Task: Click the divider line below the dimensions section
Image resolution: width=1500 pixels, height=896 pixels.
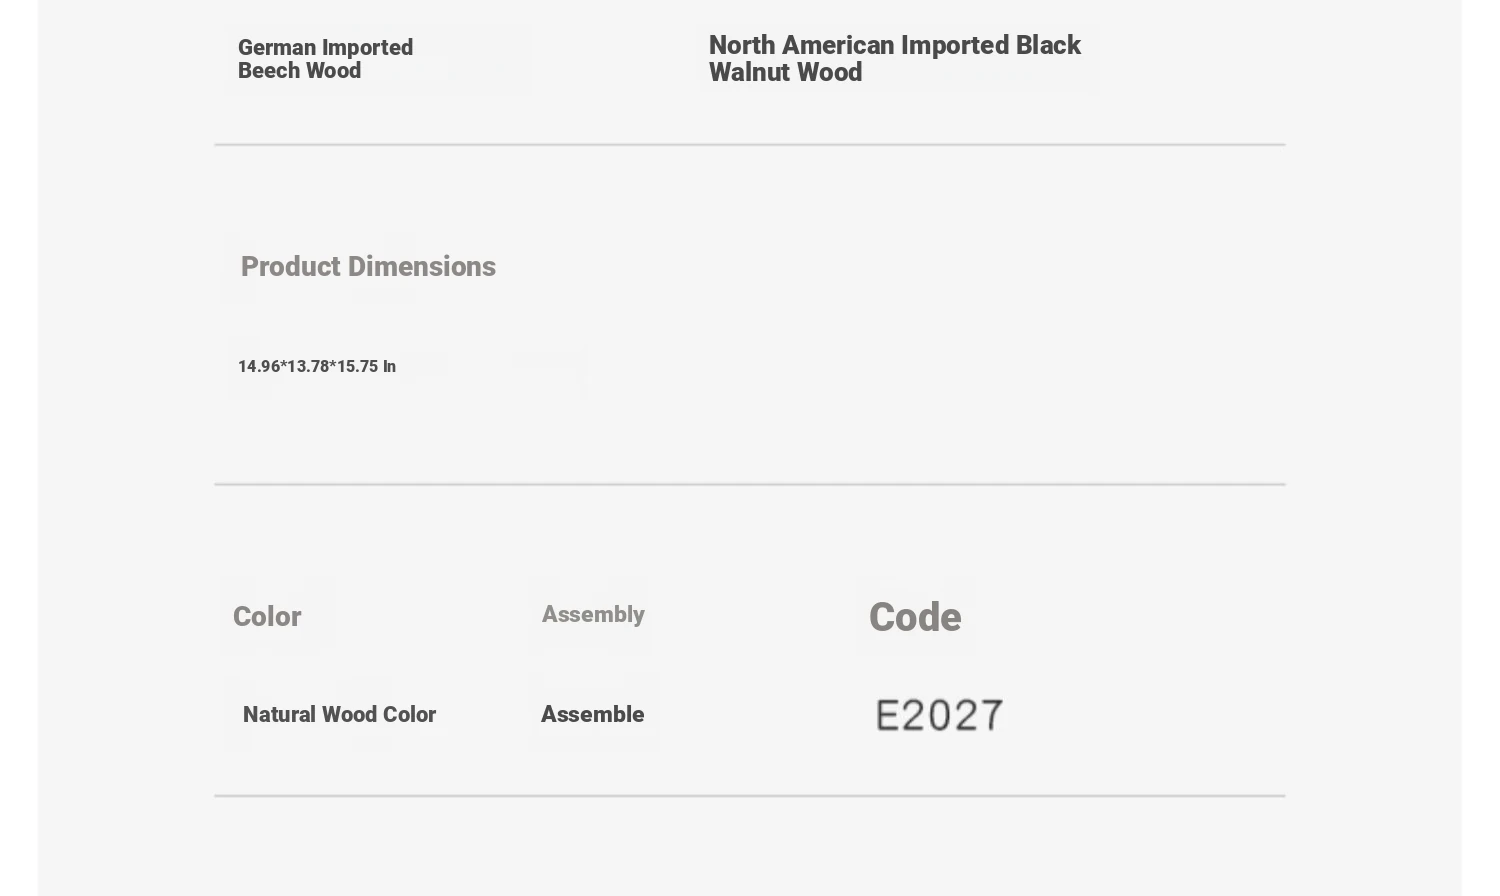Action: pyautogui.click(x=750, y=485)
